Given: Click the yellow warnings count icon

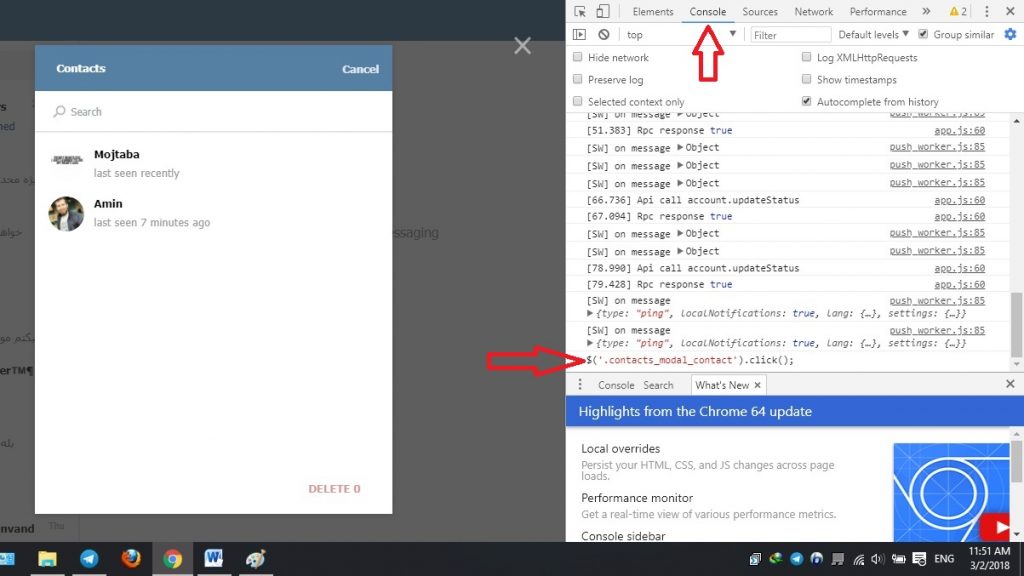Looking at the screenshot, I should [957, 12].
